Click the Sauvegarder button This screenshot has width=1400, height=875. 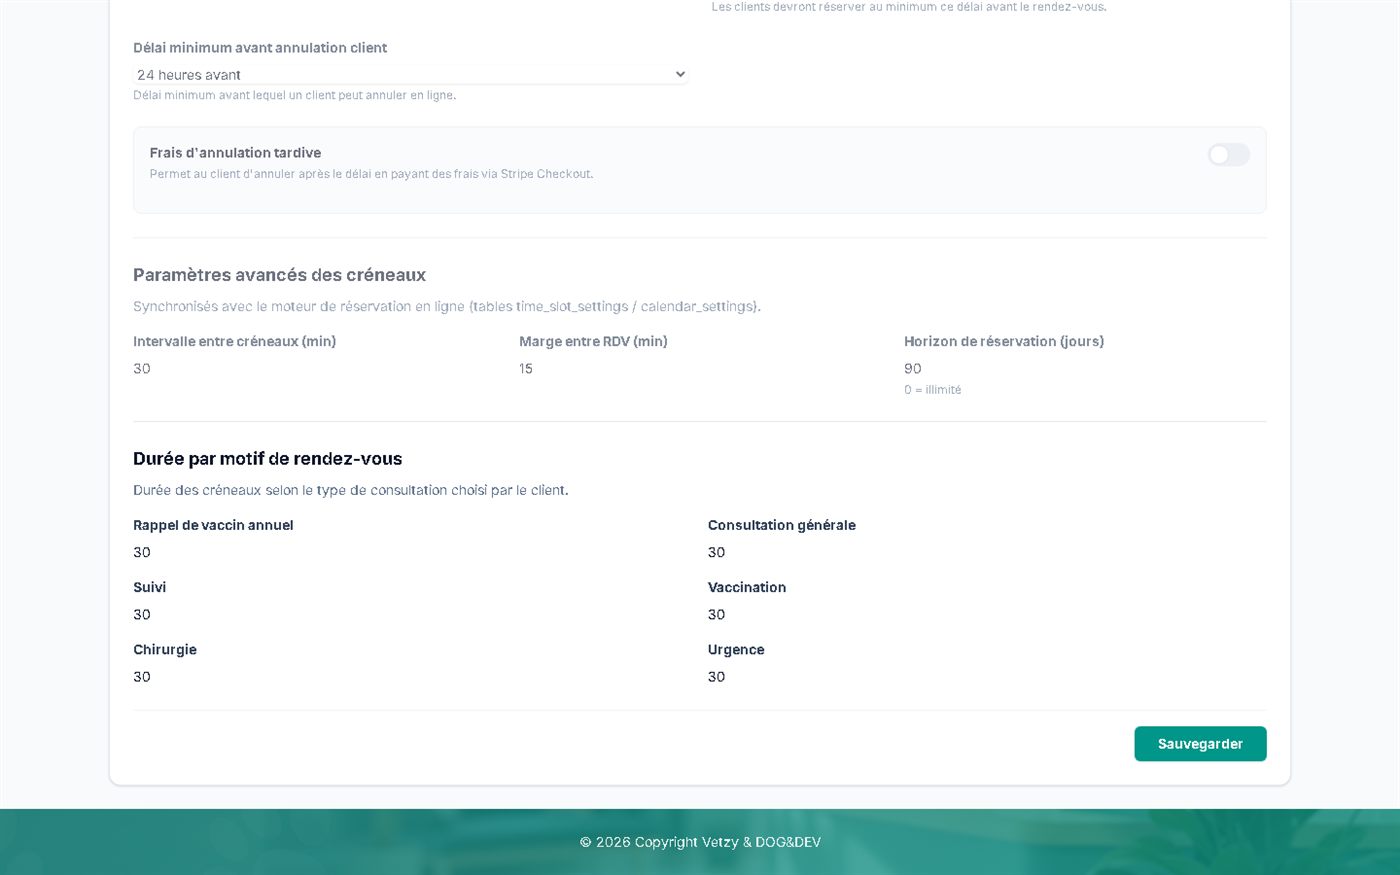coord(1200,744)
